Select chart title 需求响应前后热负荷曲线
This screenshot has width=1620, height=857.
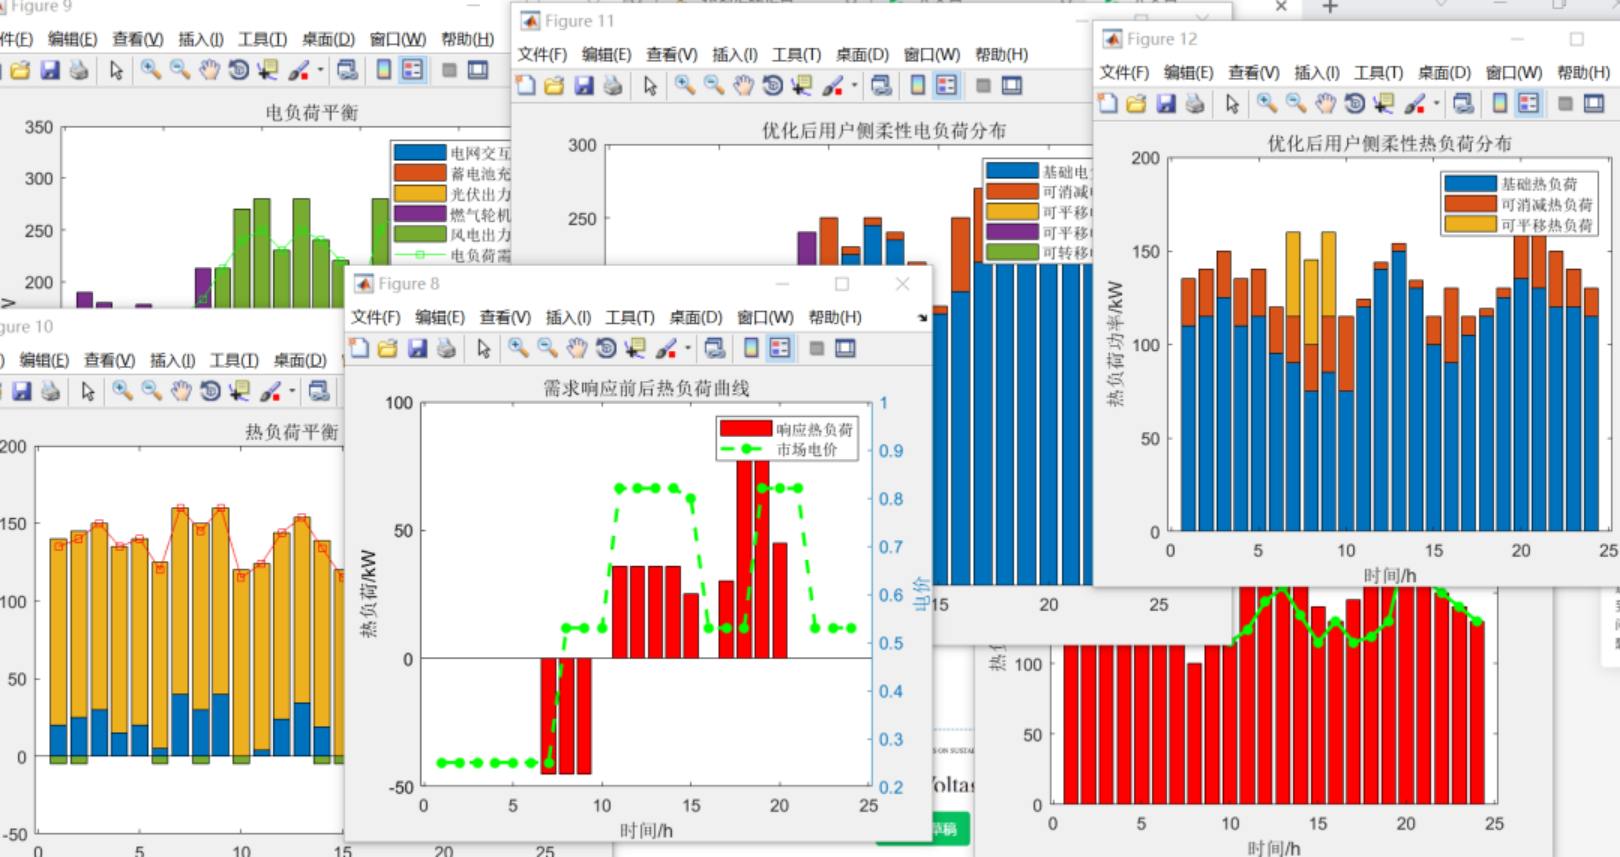pyautogui.click(x=646, y=388)
